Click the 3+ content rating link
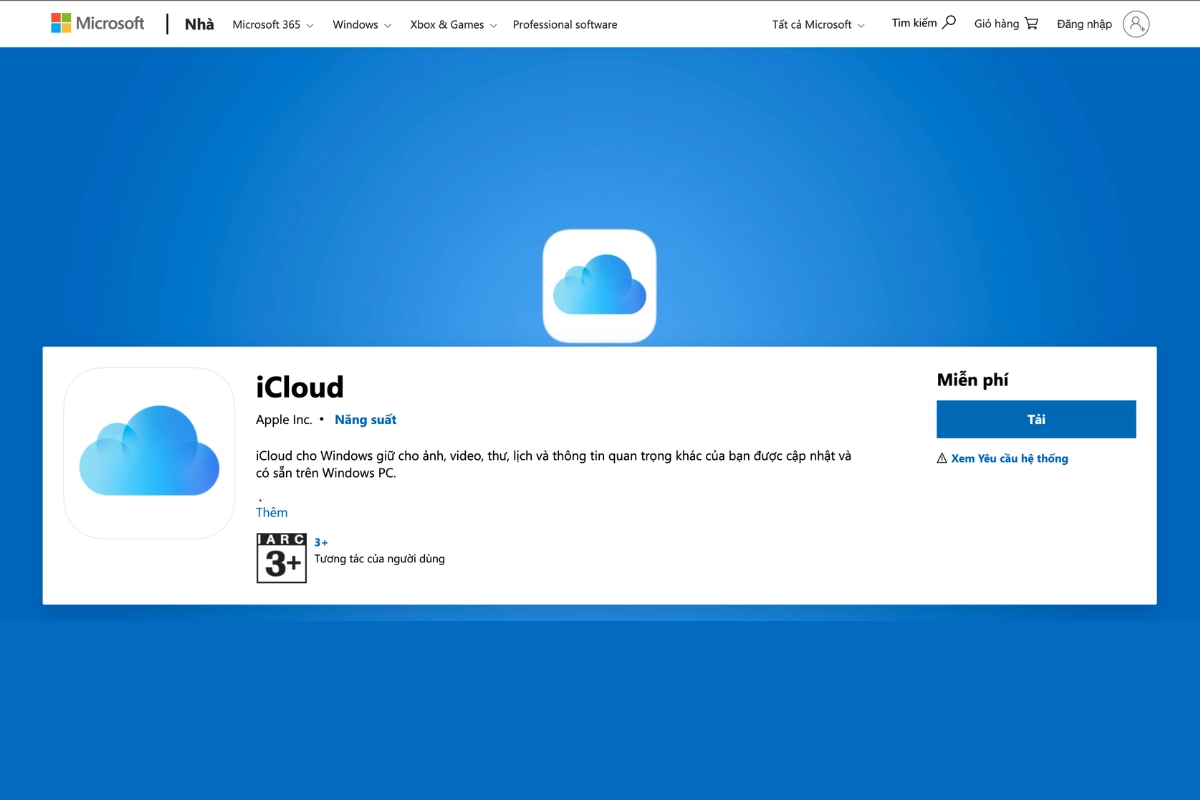 pyautogui.click(x=320, y=541)
